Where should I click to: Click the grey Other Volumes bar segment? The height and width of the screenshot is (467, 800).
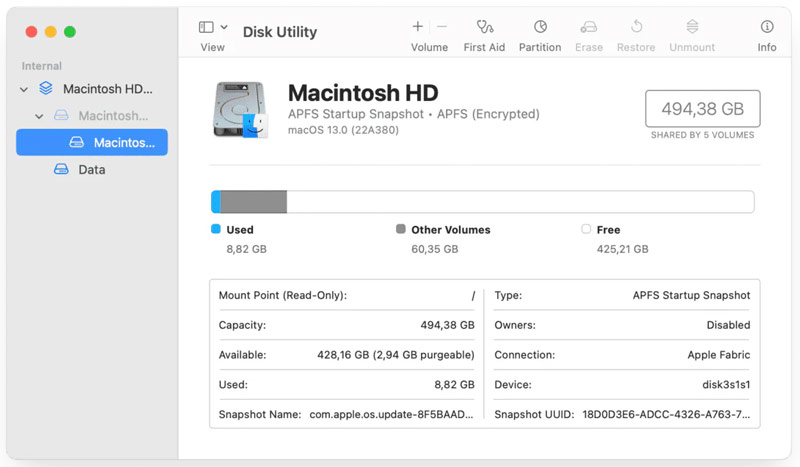[x=254, y=202]
